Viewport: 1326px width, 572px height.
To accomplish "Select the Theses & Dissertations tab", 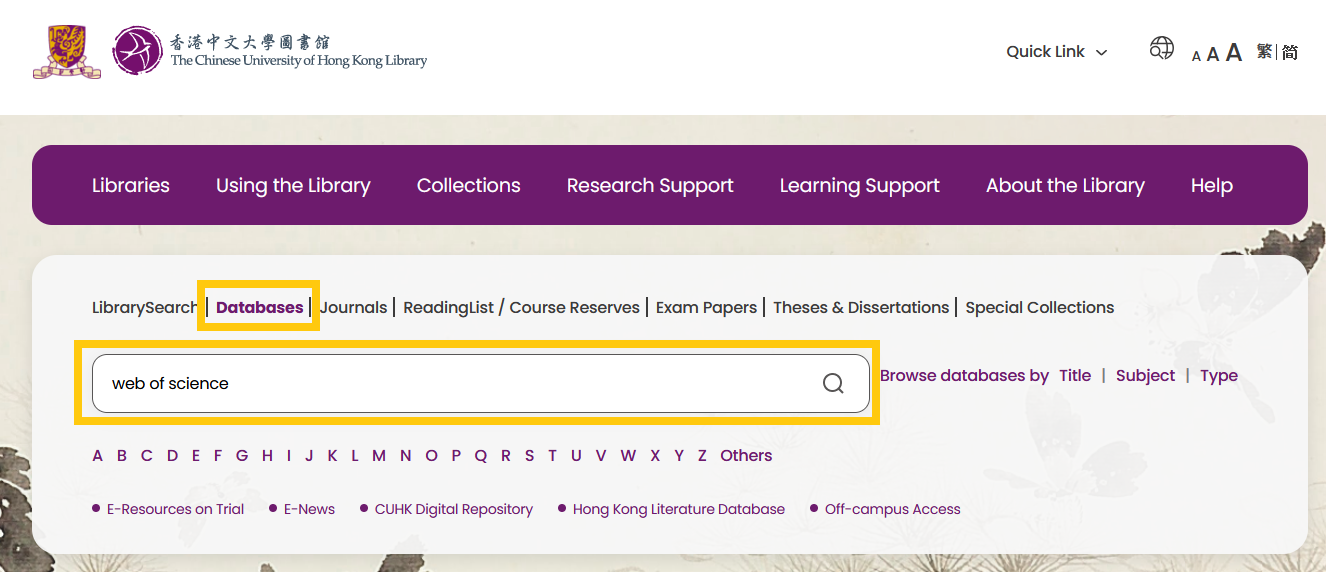I will coord(861,307).
